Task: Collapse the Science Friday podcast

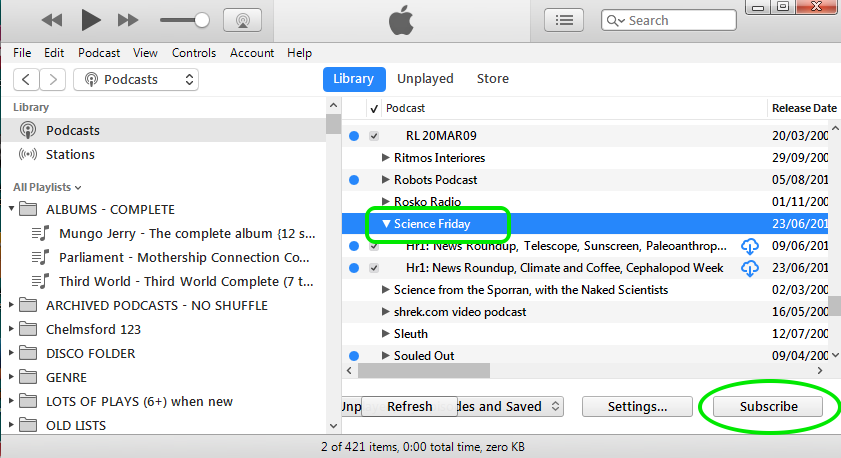Action: [386, 224]
